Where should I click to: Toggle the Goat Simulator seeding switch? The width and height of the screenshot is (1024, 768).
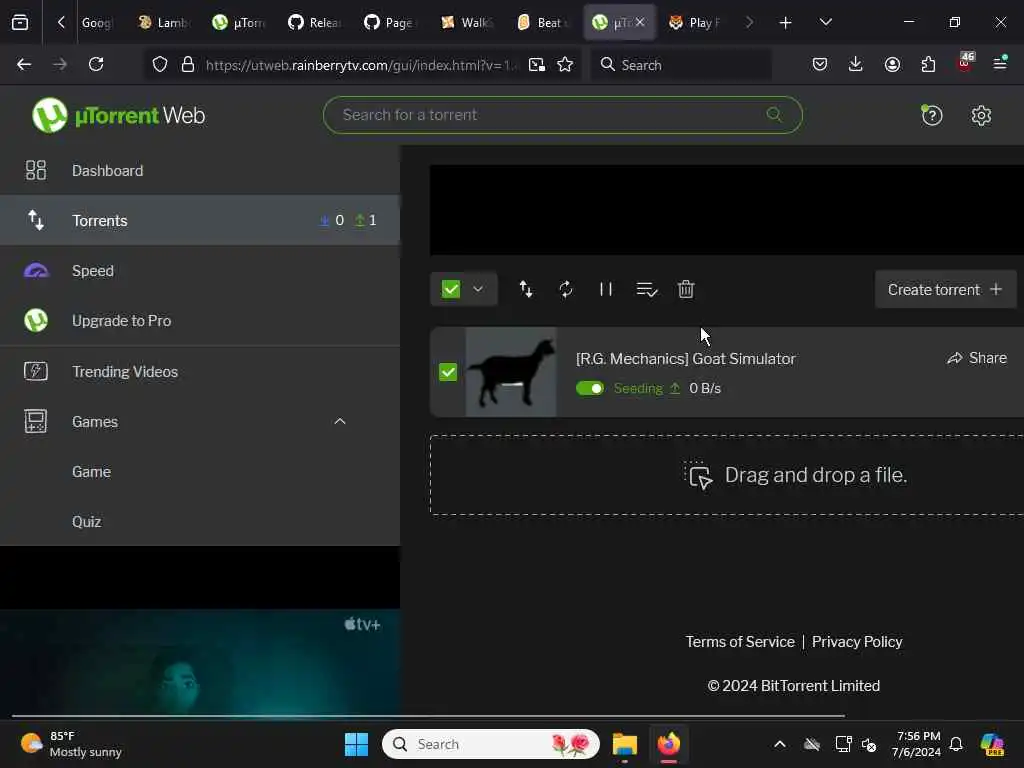click(590, 389)
